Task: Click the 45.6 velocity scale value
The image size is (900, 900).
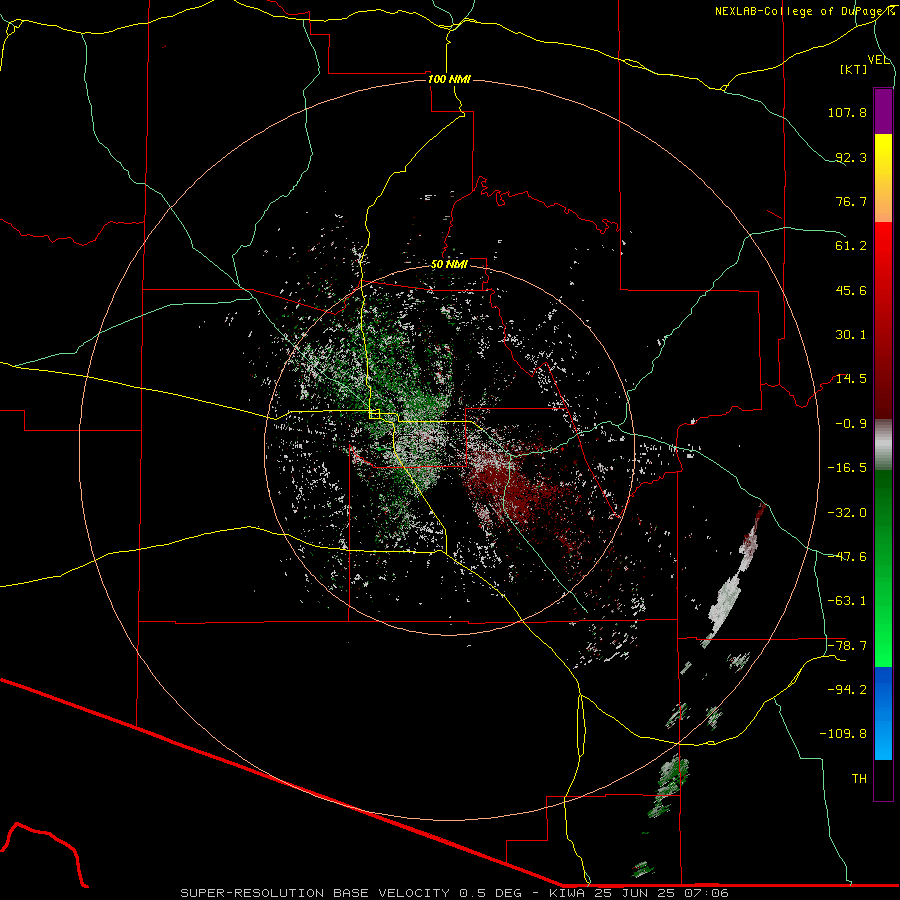Action: pos(851,290)
